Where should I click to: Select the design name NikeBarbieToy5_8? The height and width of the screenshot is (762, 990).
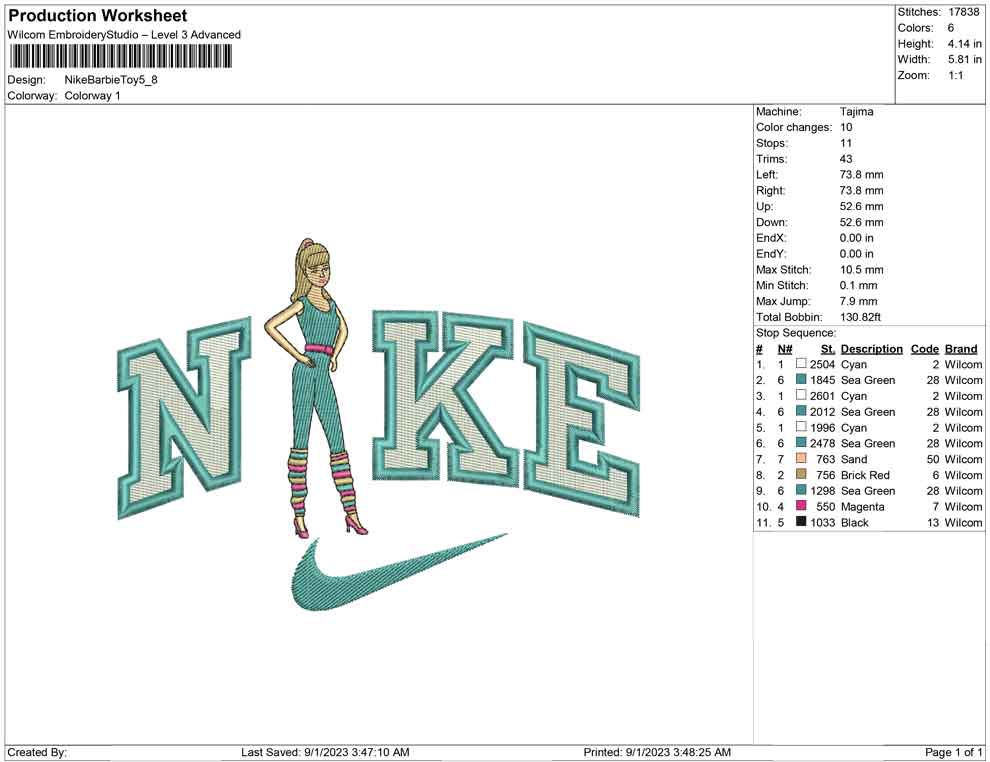(x=110, y=80)
